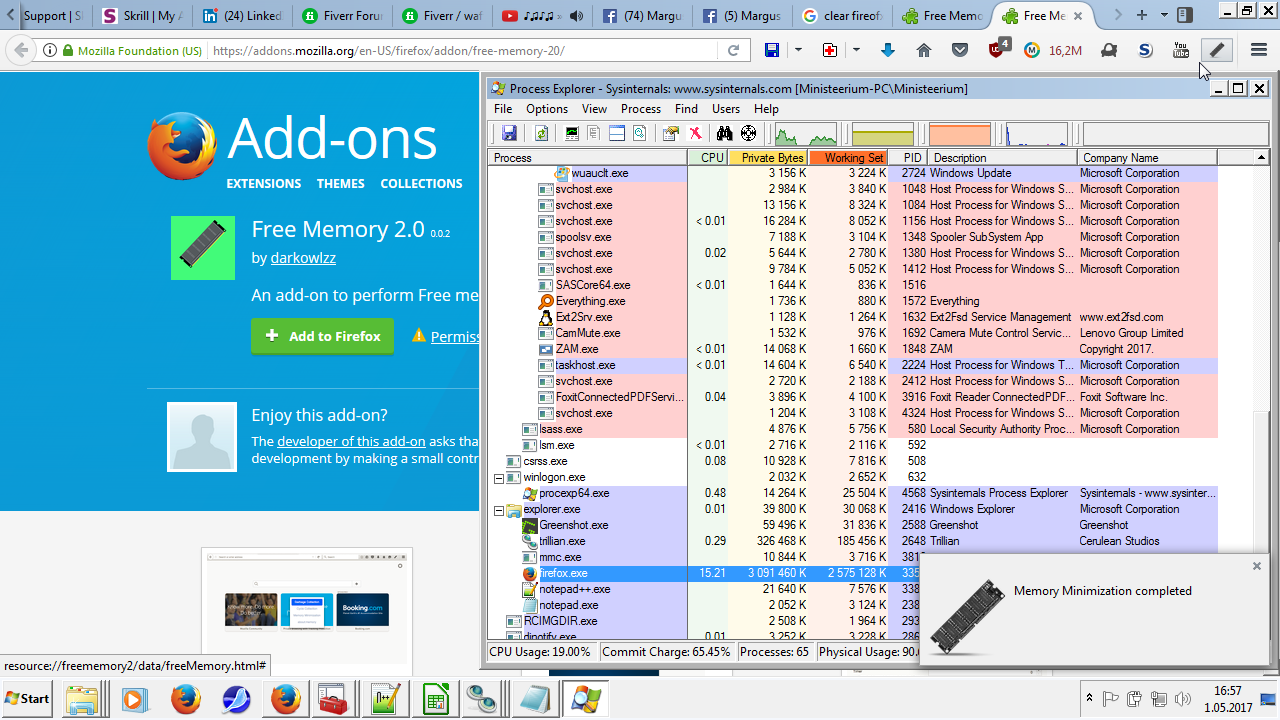Open the Firefox hamburger menu
This screenshot has width=1280, height=720.
1259,50
